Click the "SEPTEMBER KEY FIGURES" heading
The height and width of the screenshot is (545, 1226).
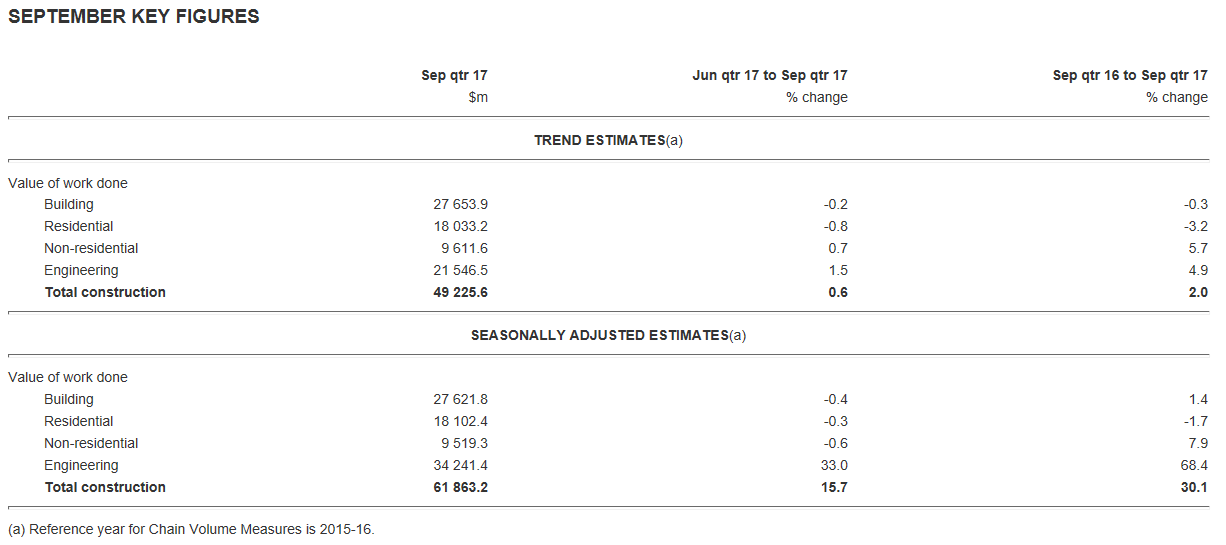(134, 17)
